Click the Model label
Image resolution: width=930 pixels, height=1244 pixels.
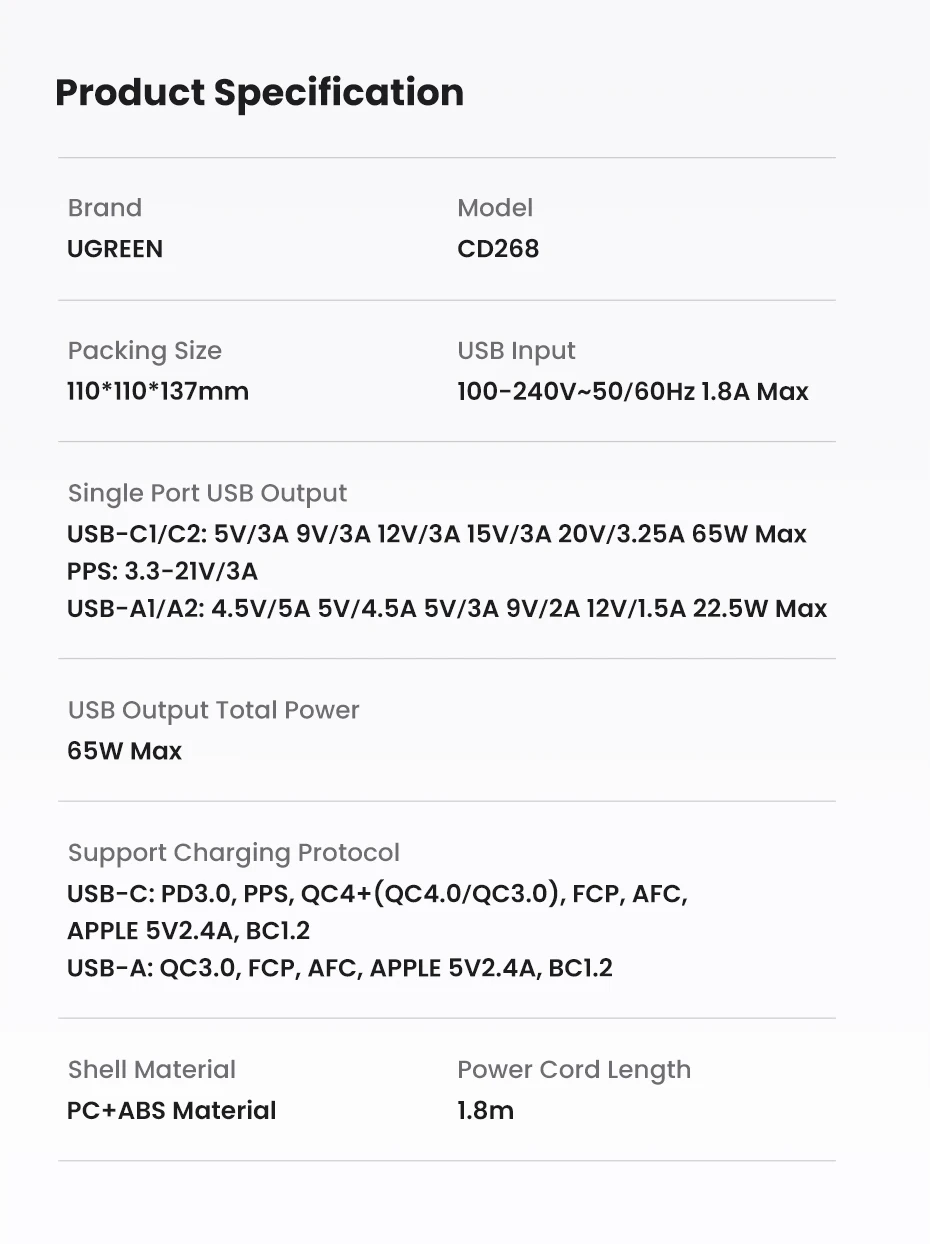[x=495, y=208]
